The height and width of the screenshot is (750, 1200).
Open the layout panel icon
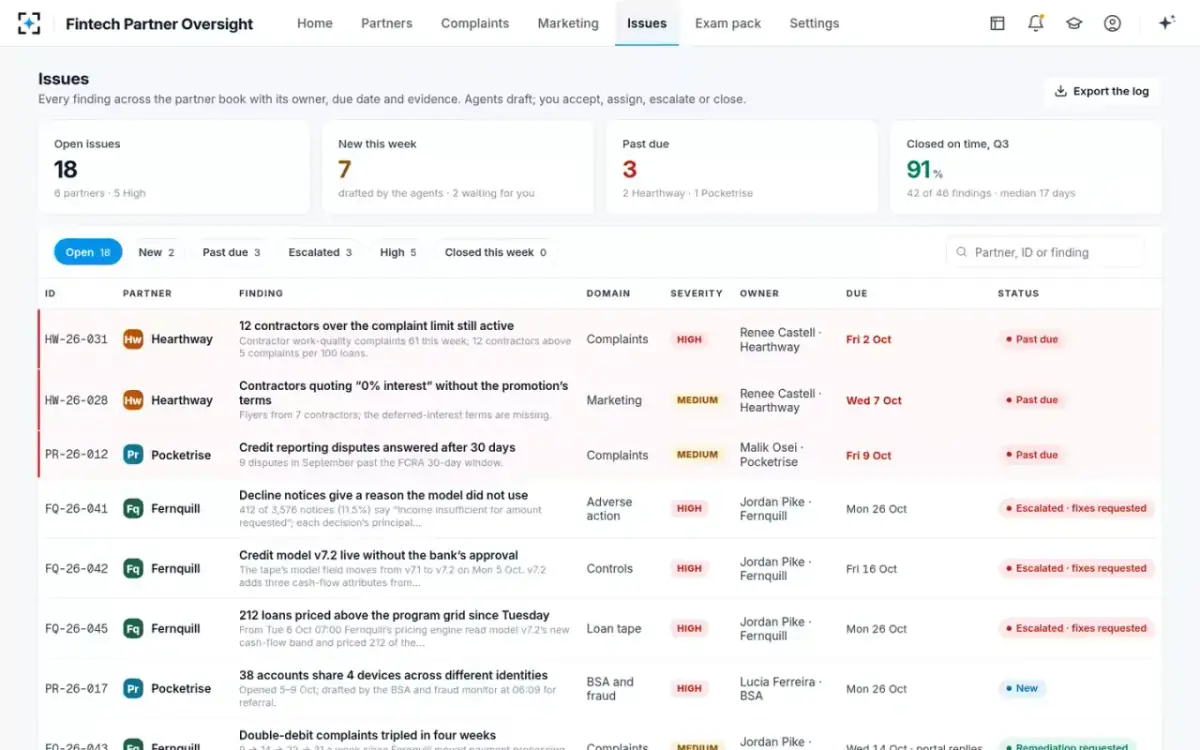pos(997,23)
